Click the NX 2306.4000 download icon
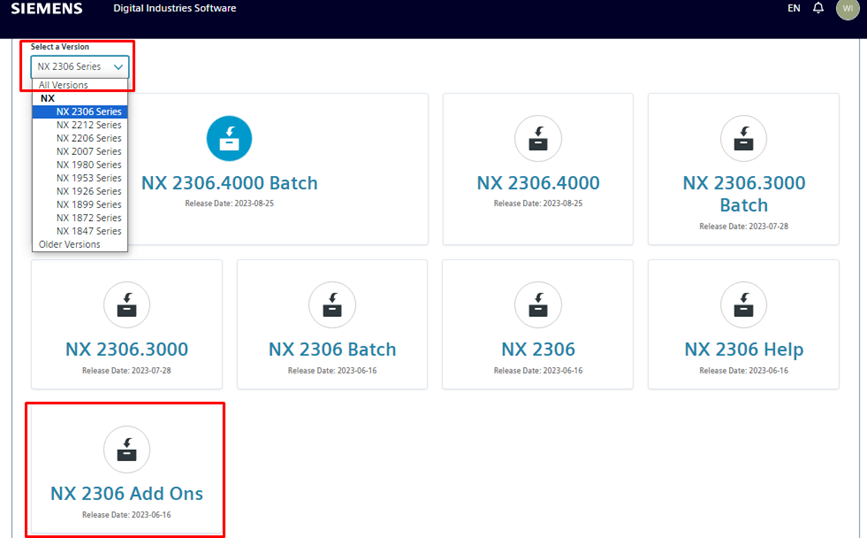Image resolution: width=867 pixels, height=538 pixels. (x=537, y=138)
